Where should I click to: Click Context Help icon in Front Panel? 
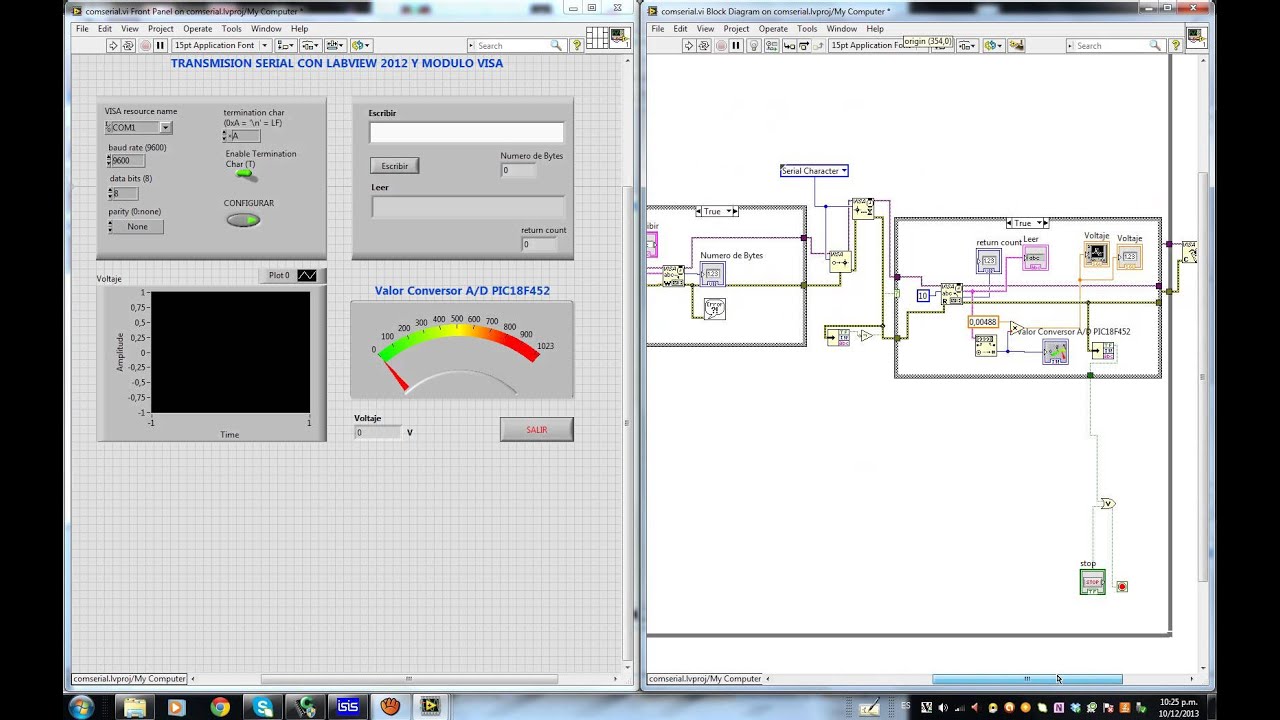[578, 46]
